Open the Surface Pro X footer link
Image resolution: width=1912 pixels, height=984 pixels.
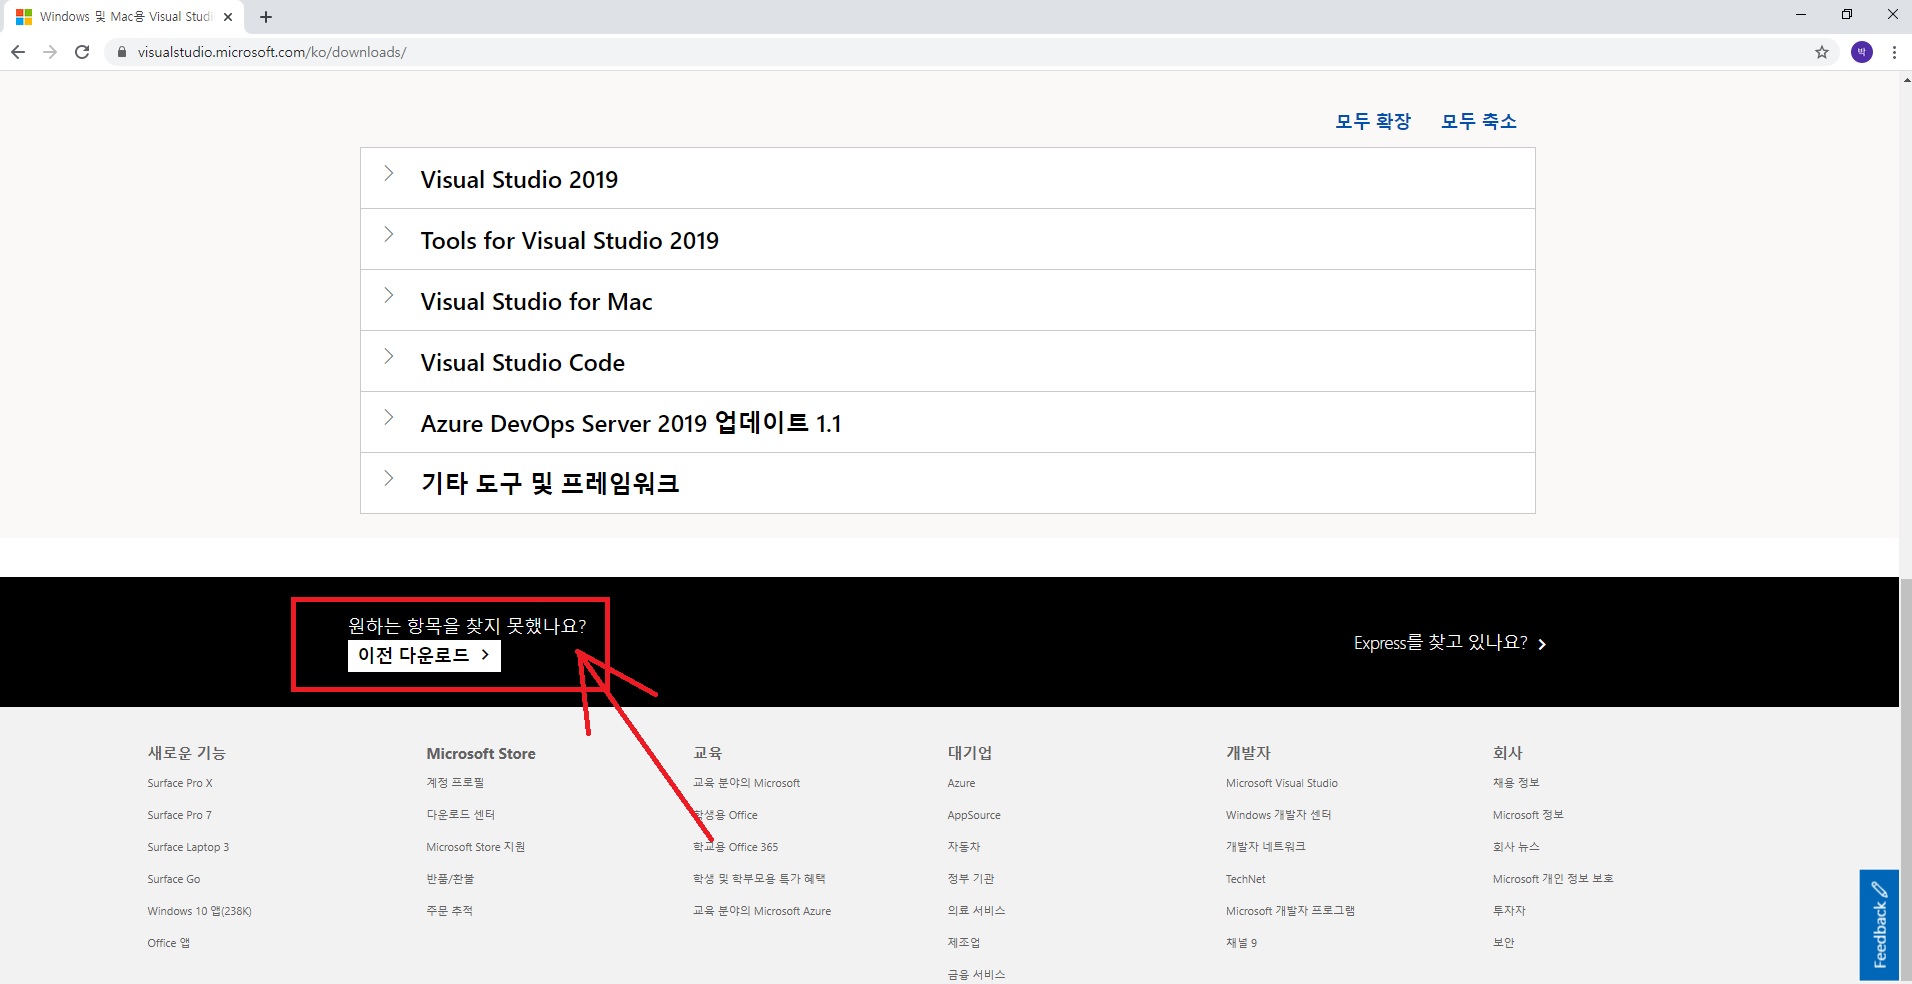tap(180, 783)
